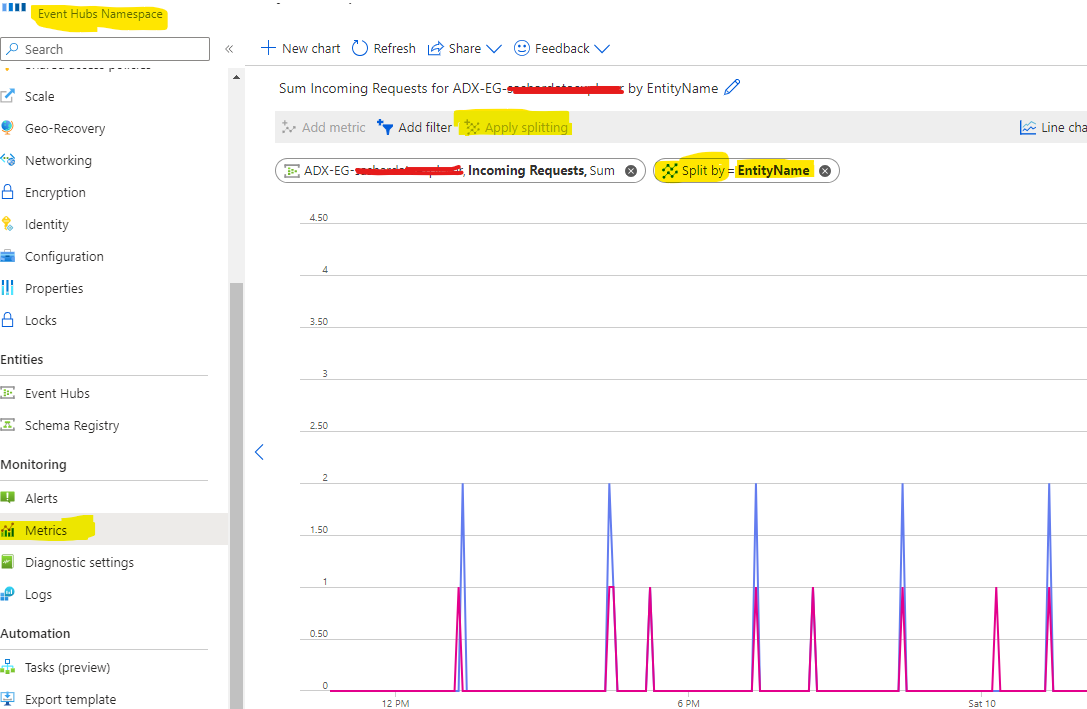Focus the sidebar Search field
Image resolution: width=1087 pixels, height=709 pixels.
pos(105,49)
